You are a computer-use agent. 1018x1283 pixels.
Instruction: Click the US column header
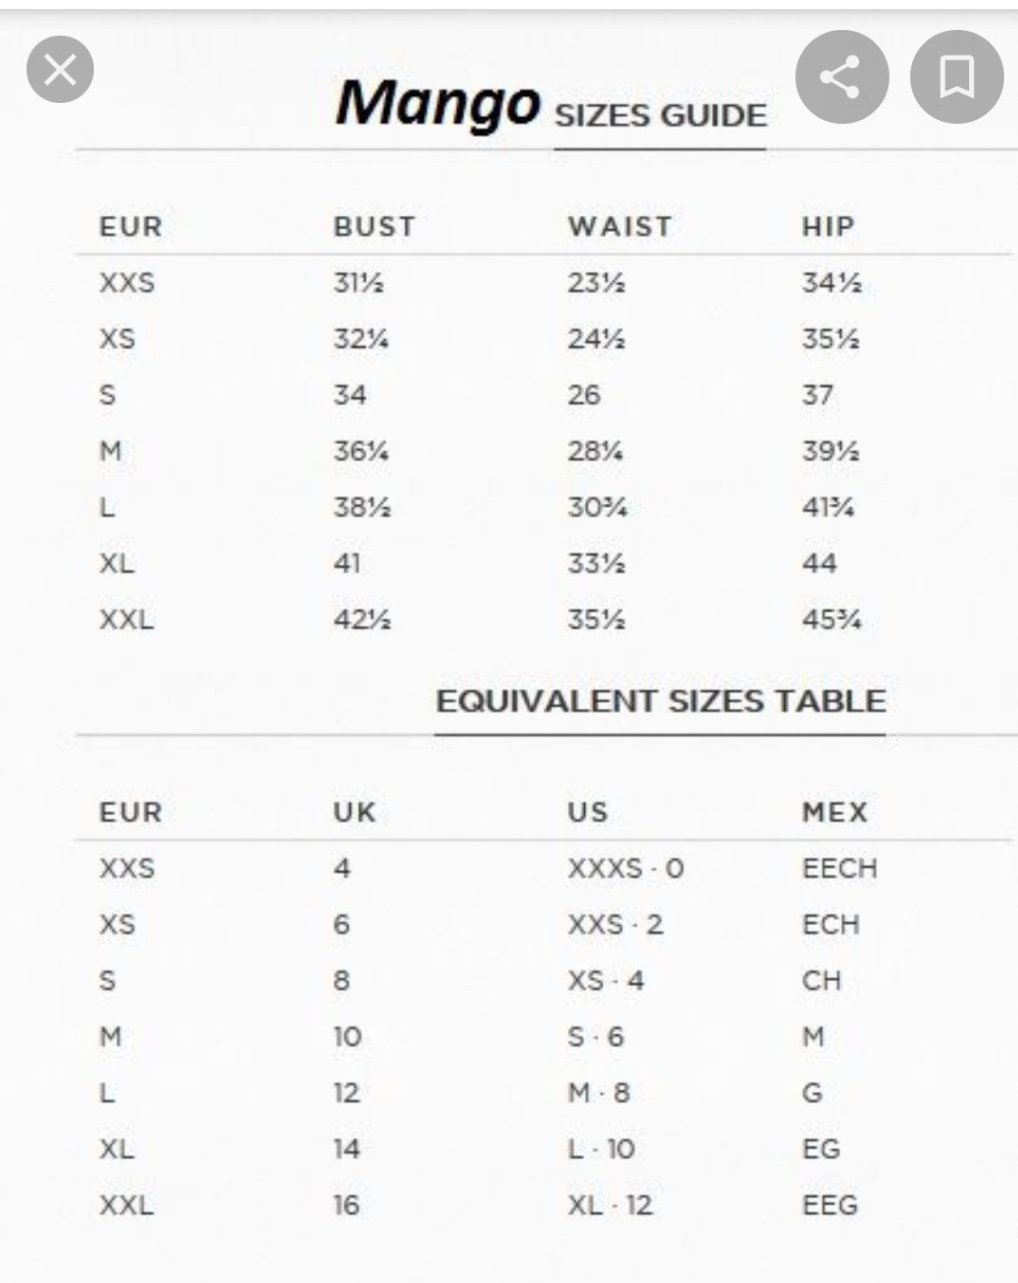pos(588,812)
